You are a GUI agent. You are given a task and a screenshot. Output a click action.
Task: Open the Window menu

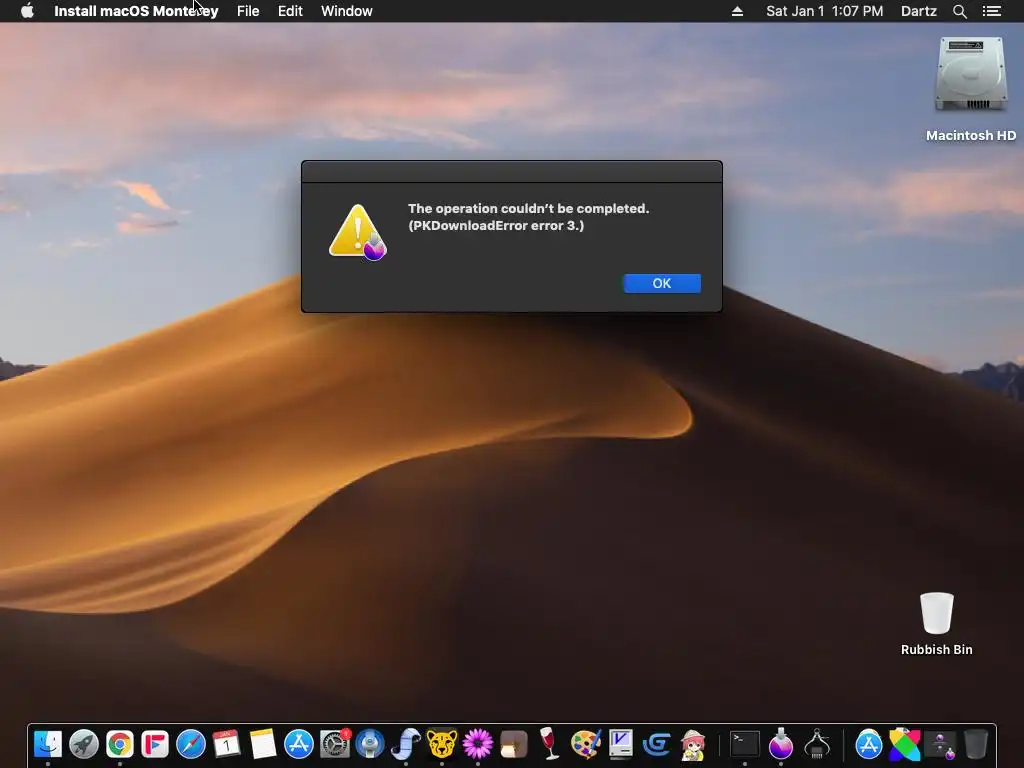pos(347,11)
